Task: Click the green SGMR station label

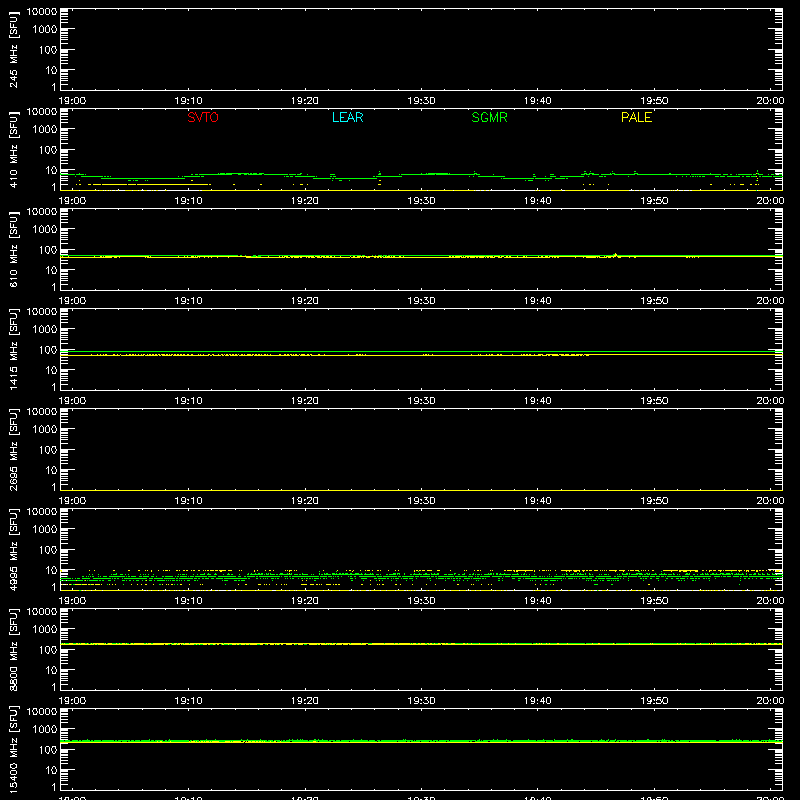Action: [x=489, y=117]
